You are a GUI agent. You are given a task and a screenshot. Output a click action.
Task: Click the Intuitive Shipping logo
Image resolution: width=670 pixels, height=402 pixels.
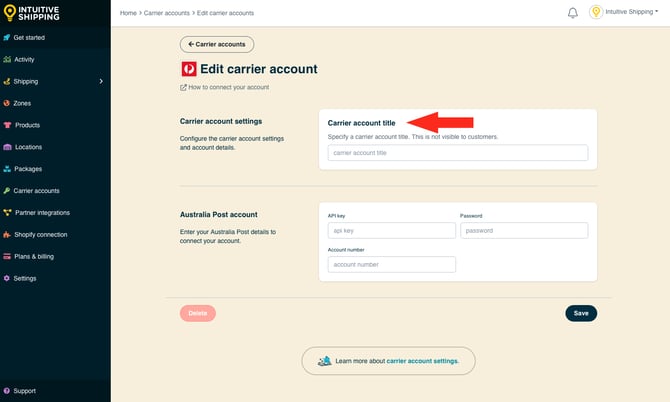[31, 13]
